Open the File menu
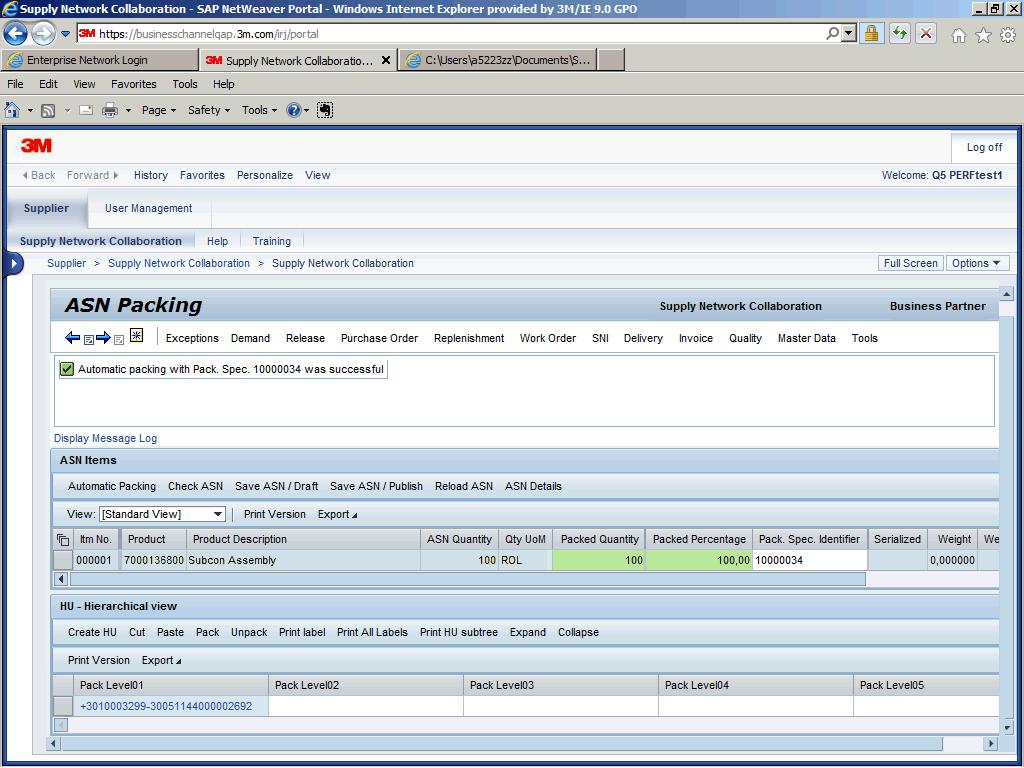 coord(15,84)
